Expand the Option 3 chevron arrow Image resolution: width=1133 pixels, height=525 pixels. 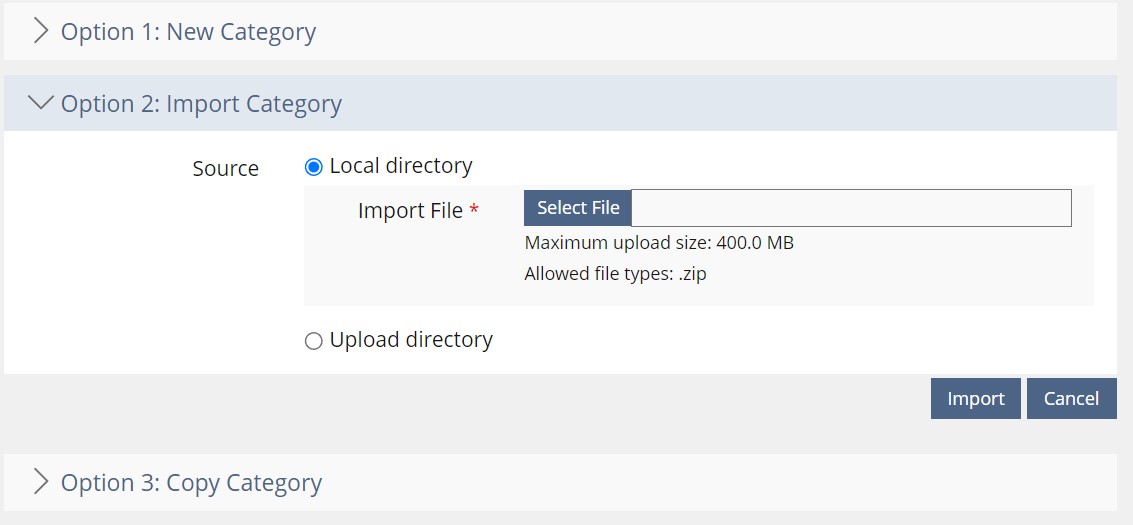tap(40, 483)
